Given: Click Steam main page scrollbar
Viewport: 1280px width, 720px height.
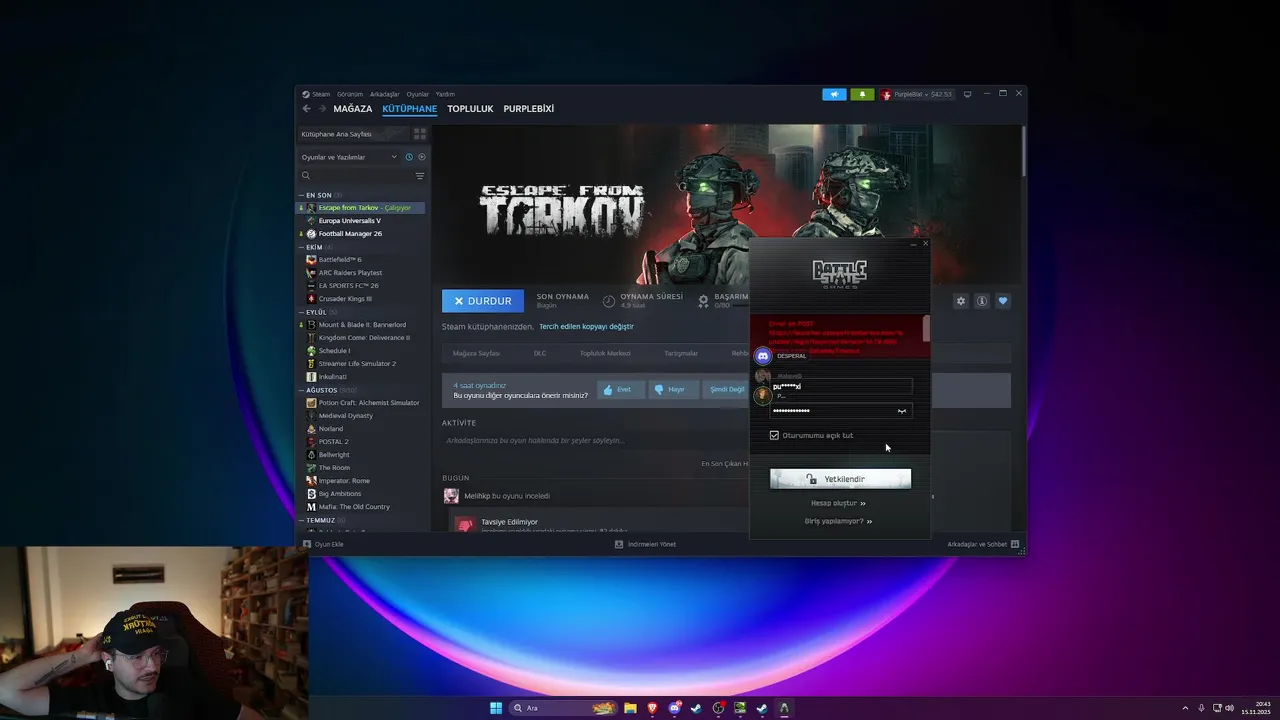Looking at the screenshot, I should point(1023,150).
